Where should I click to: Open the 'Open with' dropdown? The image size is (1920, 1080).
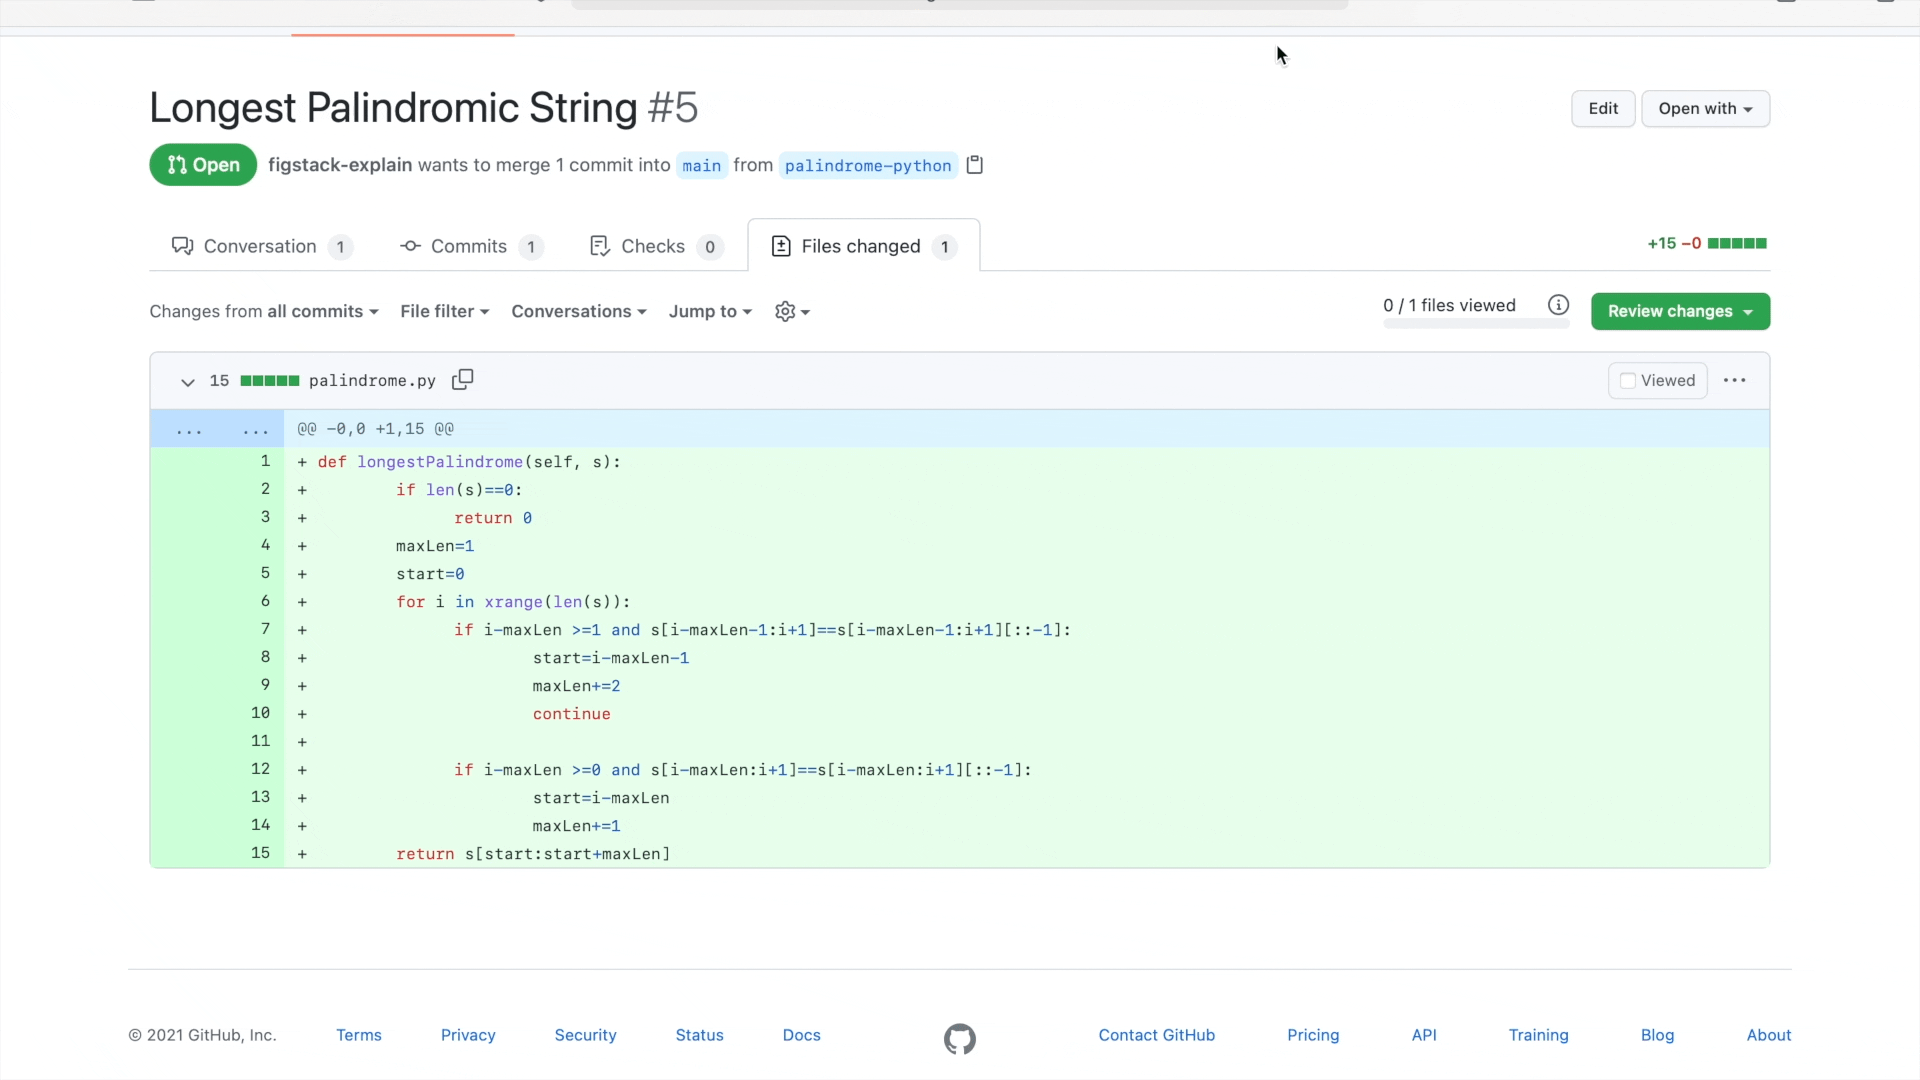(1705, 108)
